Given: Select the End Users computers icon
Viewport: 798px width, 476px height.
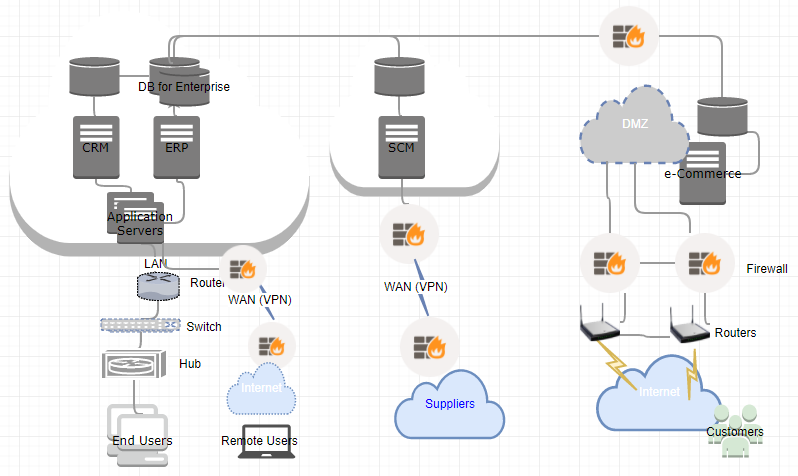Looking at the screenshot, I should click(137, 435).
